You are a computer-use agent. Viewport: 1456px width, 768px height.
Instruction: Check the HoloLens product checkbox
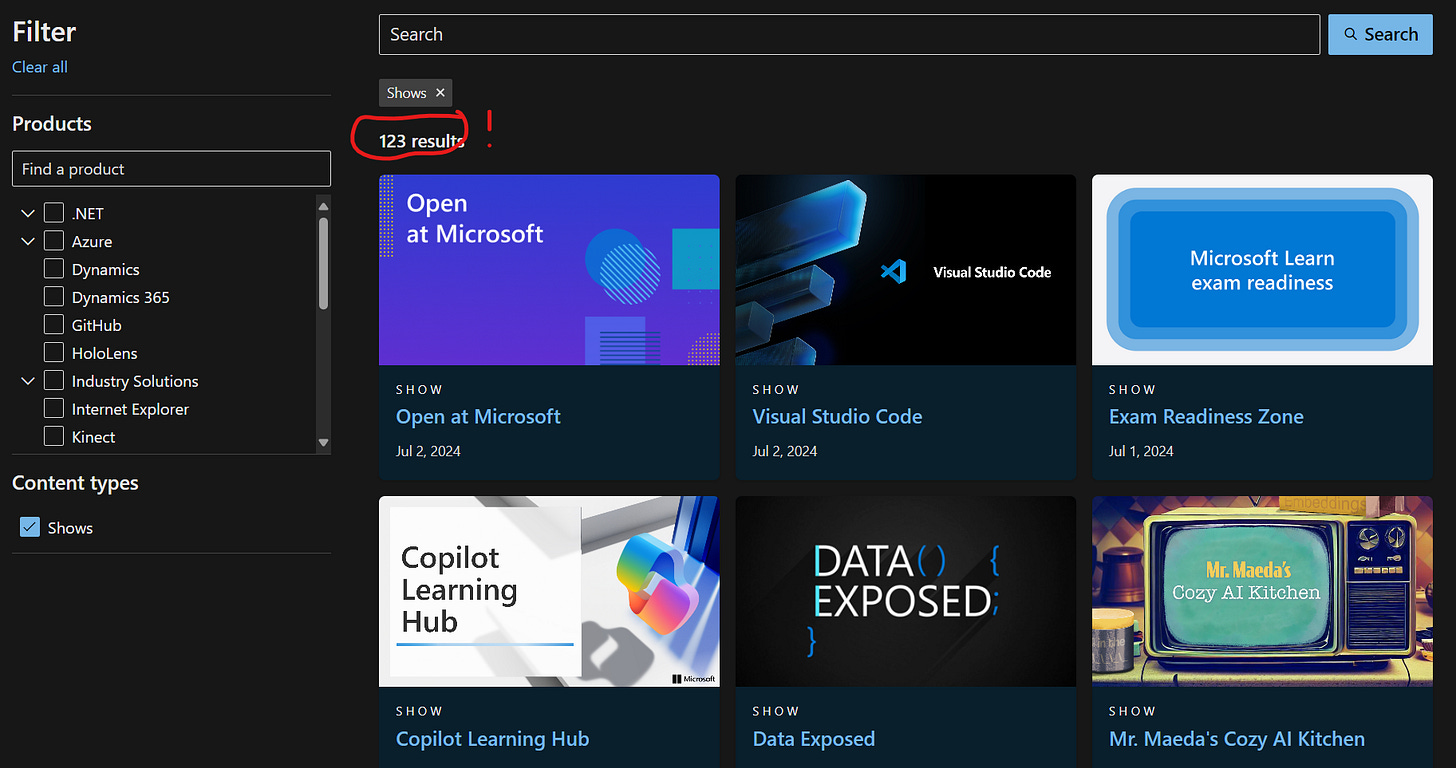[x=54, y=353]
